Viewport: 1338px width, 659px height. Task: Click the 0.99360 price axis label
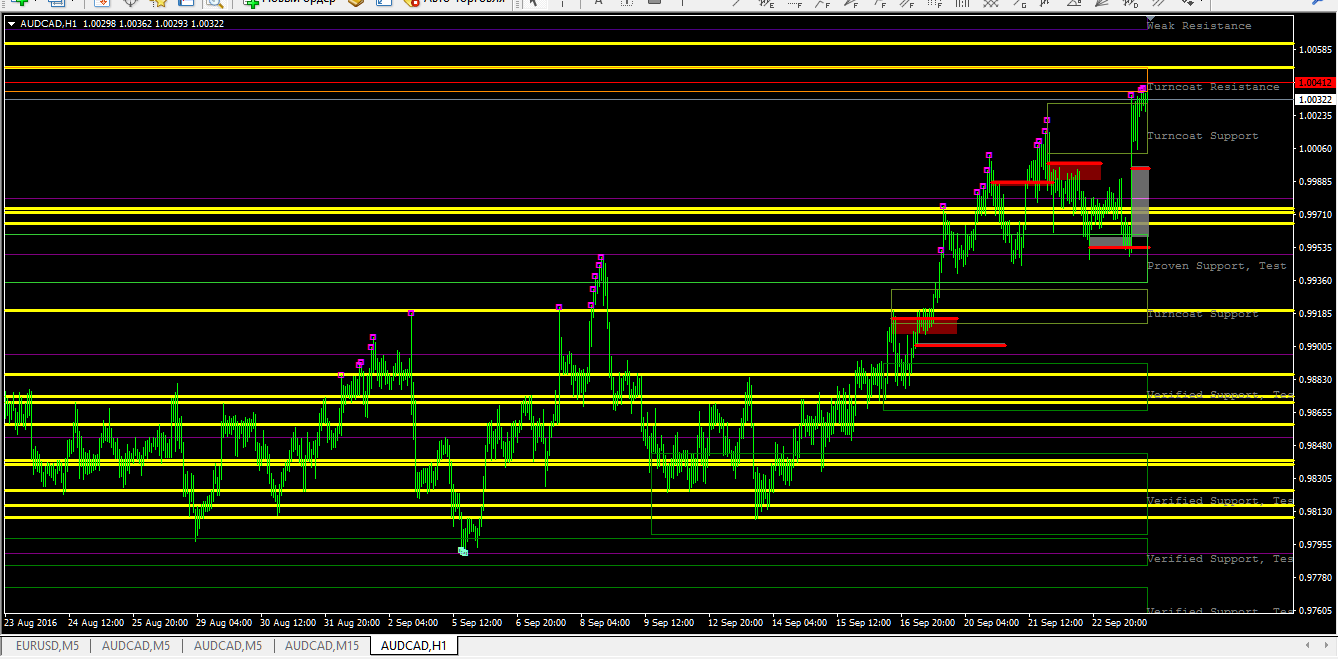[x=1314, y=281]
